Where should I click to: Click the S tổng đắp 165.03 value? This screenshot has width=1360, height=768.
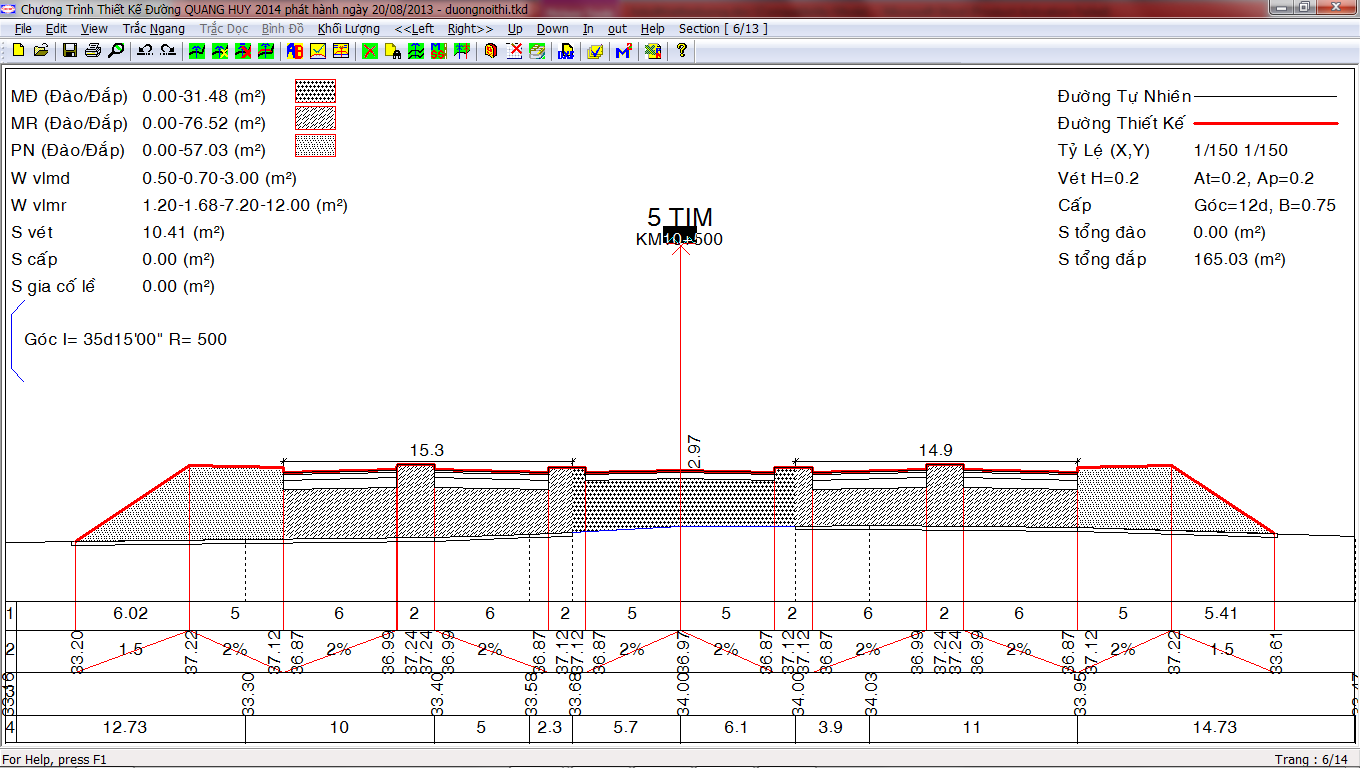[1239, 259]
